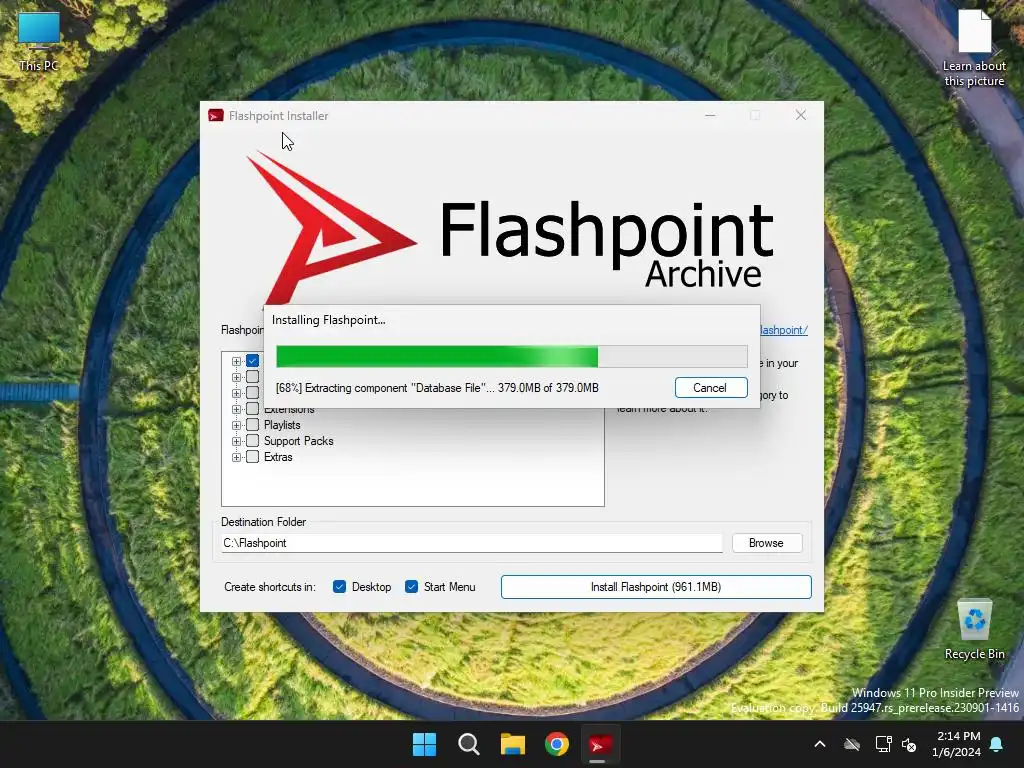This screenshot has height=768, width=1024.
Task: Click the large Flashpoint Archive logo
Action: pos(510,229)
